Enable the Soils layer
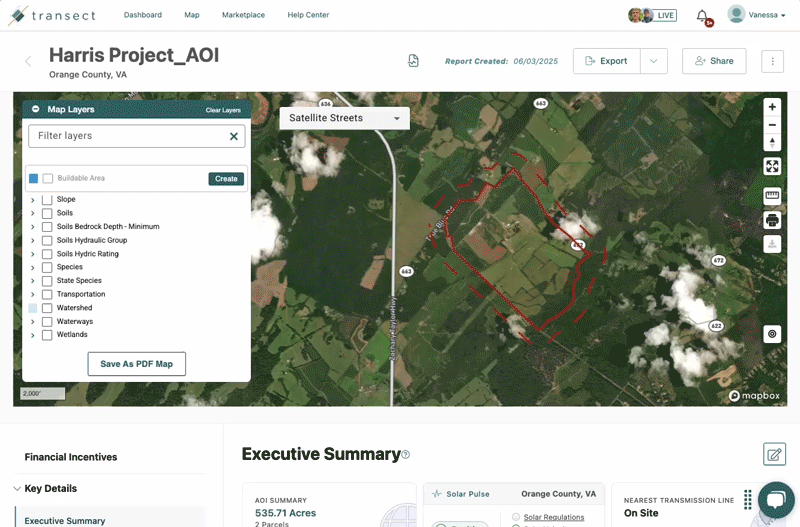Image resolution: width=800 pixels, height=527 pixels. pyautogui.click(x=47, y=213)
